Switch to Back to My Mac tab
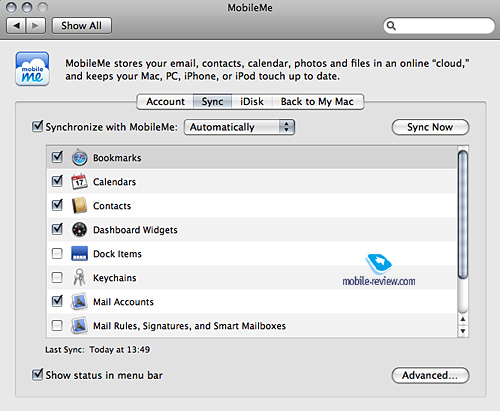This screenshot has width=500, height=411. 317,101
